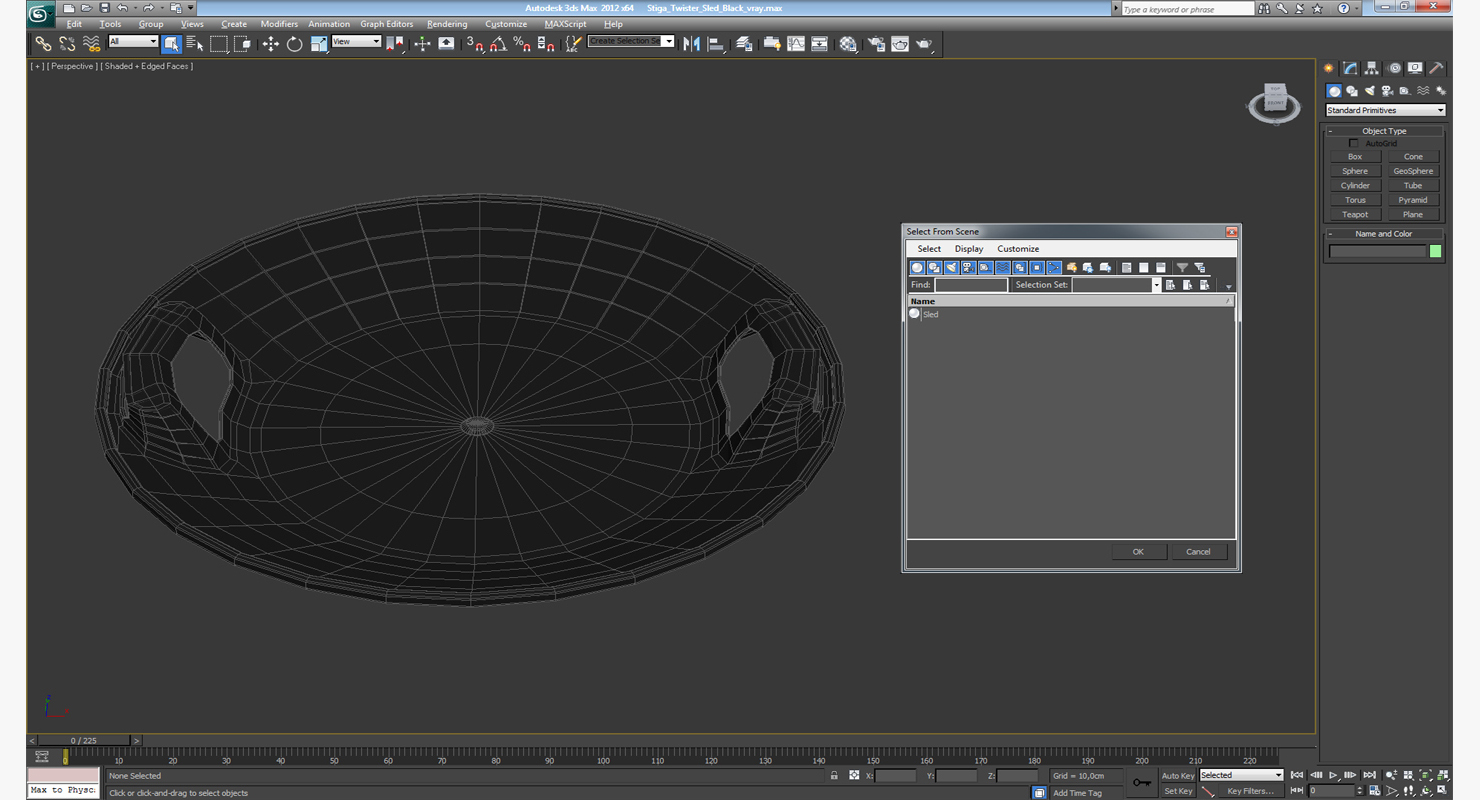
Task: Enable the AutoGrid checkbox
Action: (x=1354, y=143)
